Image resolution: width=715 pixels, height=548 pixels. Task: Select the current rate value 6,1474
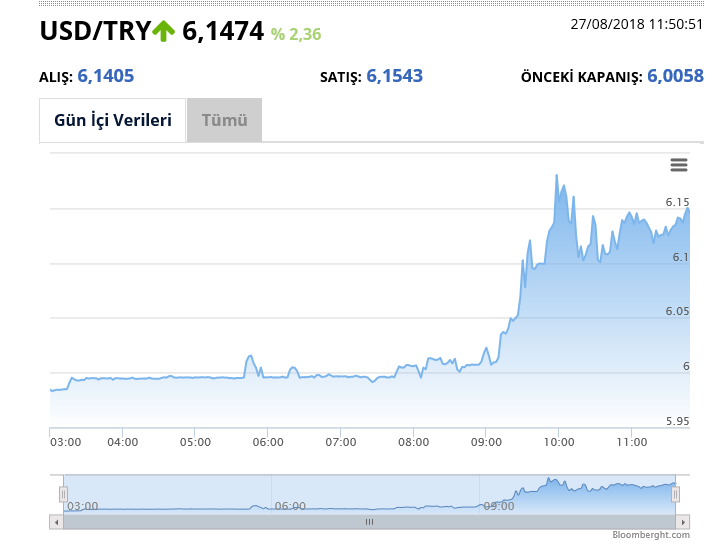[x=223, y=31]
